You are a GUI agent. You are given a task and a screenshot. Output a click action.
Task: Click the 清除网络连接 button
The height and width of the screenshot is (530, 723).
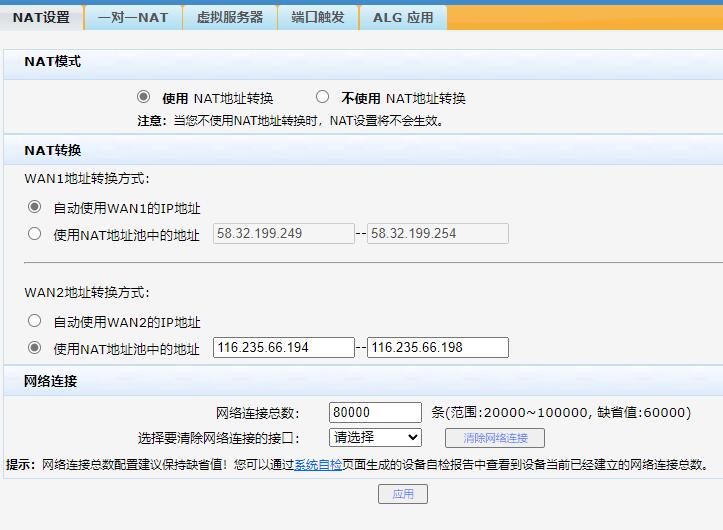click(495, 438)
